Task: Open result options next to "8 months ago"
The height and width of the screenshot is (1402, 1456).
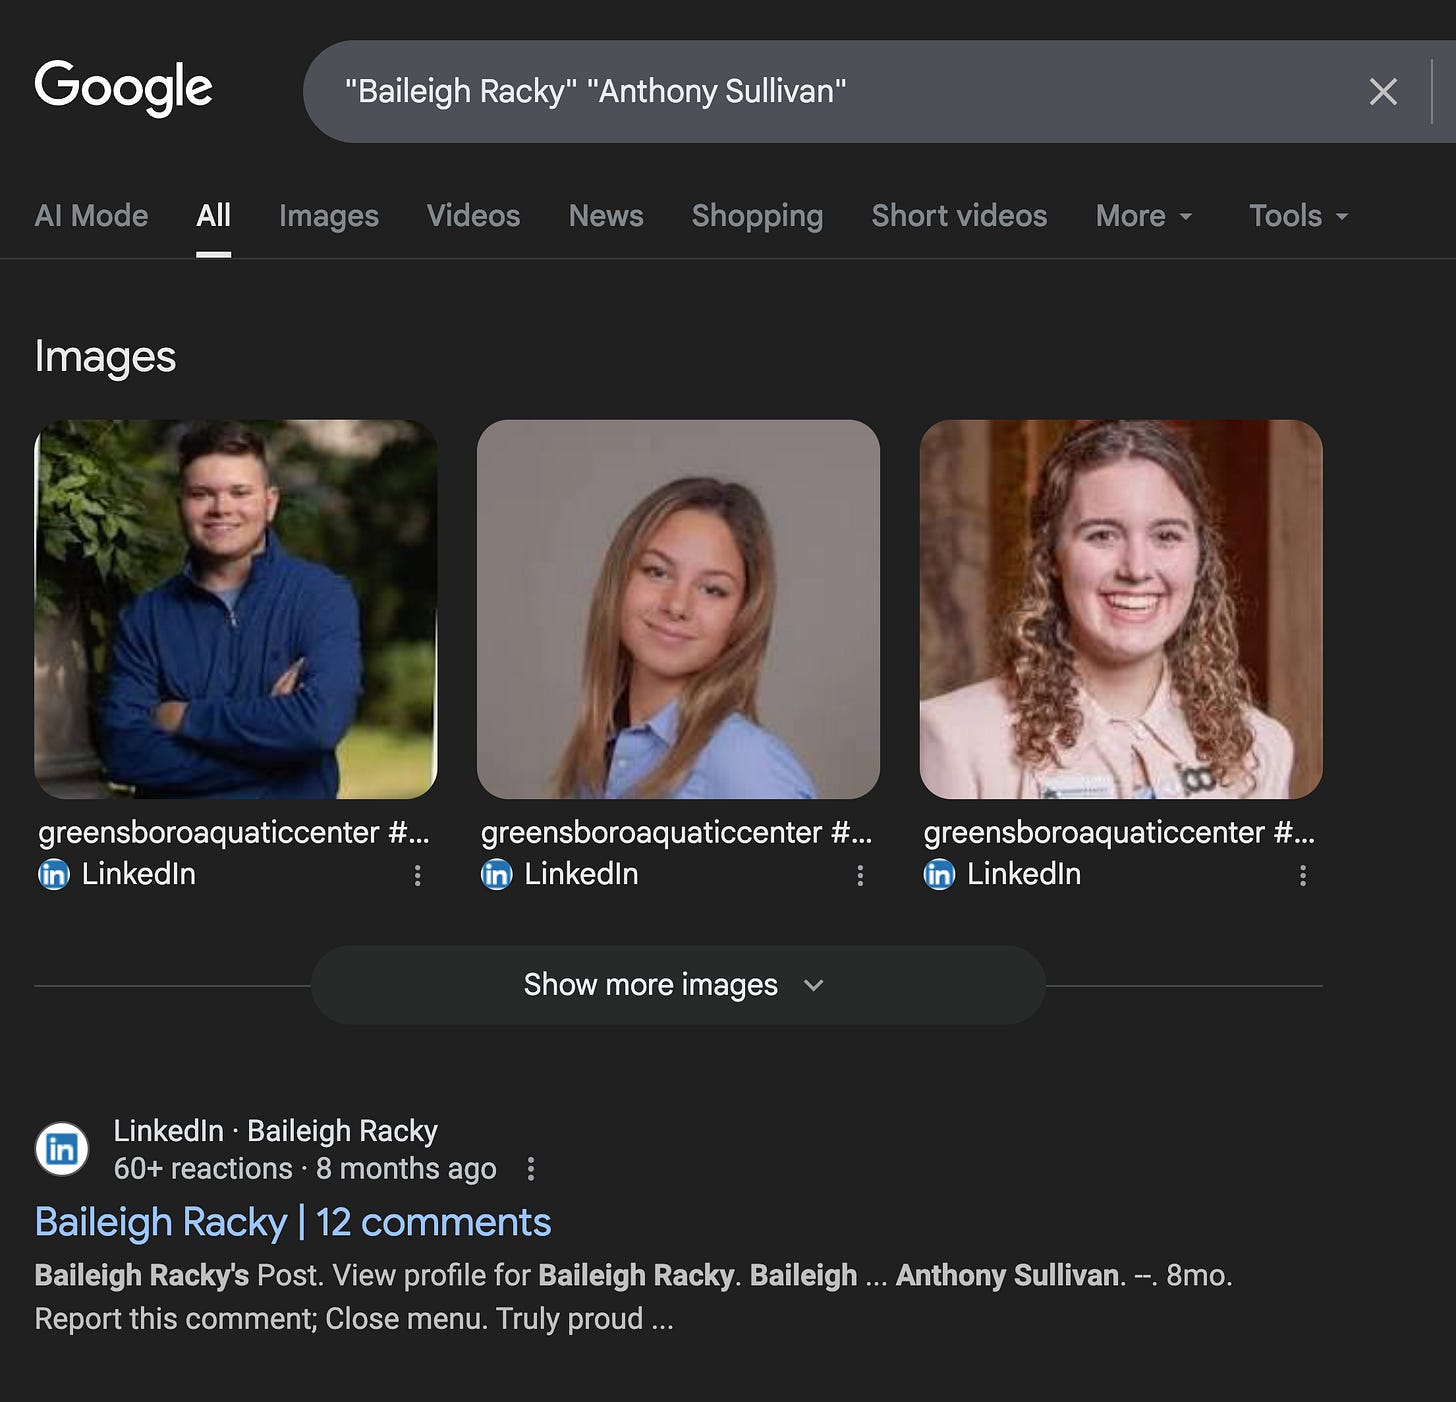Action: click(531, 1169)
